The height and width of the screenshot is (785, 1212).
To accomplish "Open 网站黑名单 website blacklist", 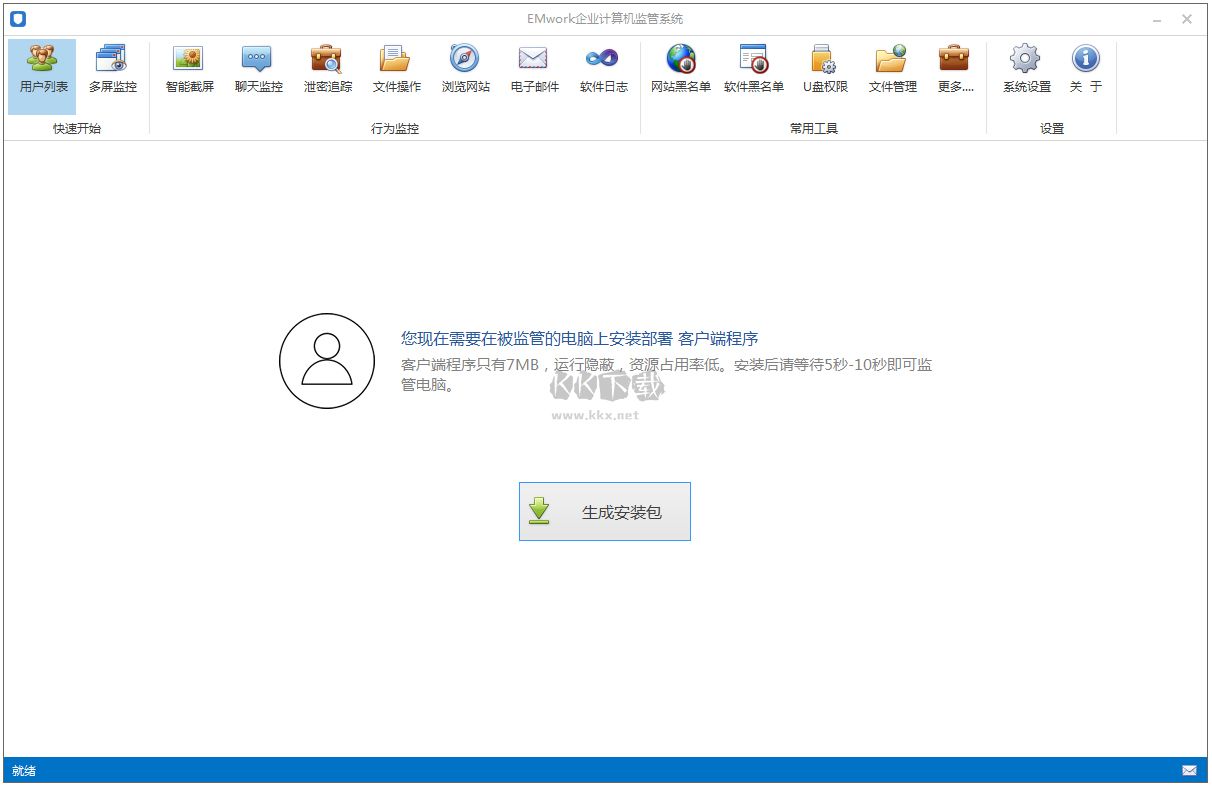I will click(680, 70).
